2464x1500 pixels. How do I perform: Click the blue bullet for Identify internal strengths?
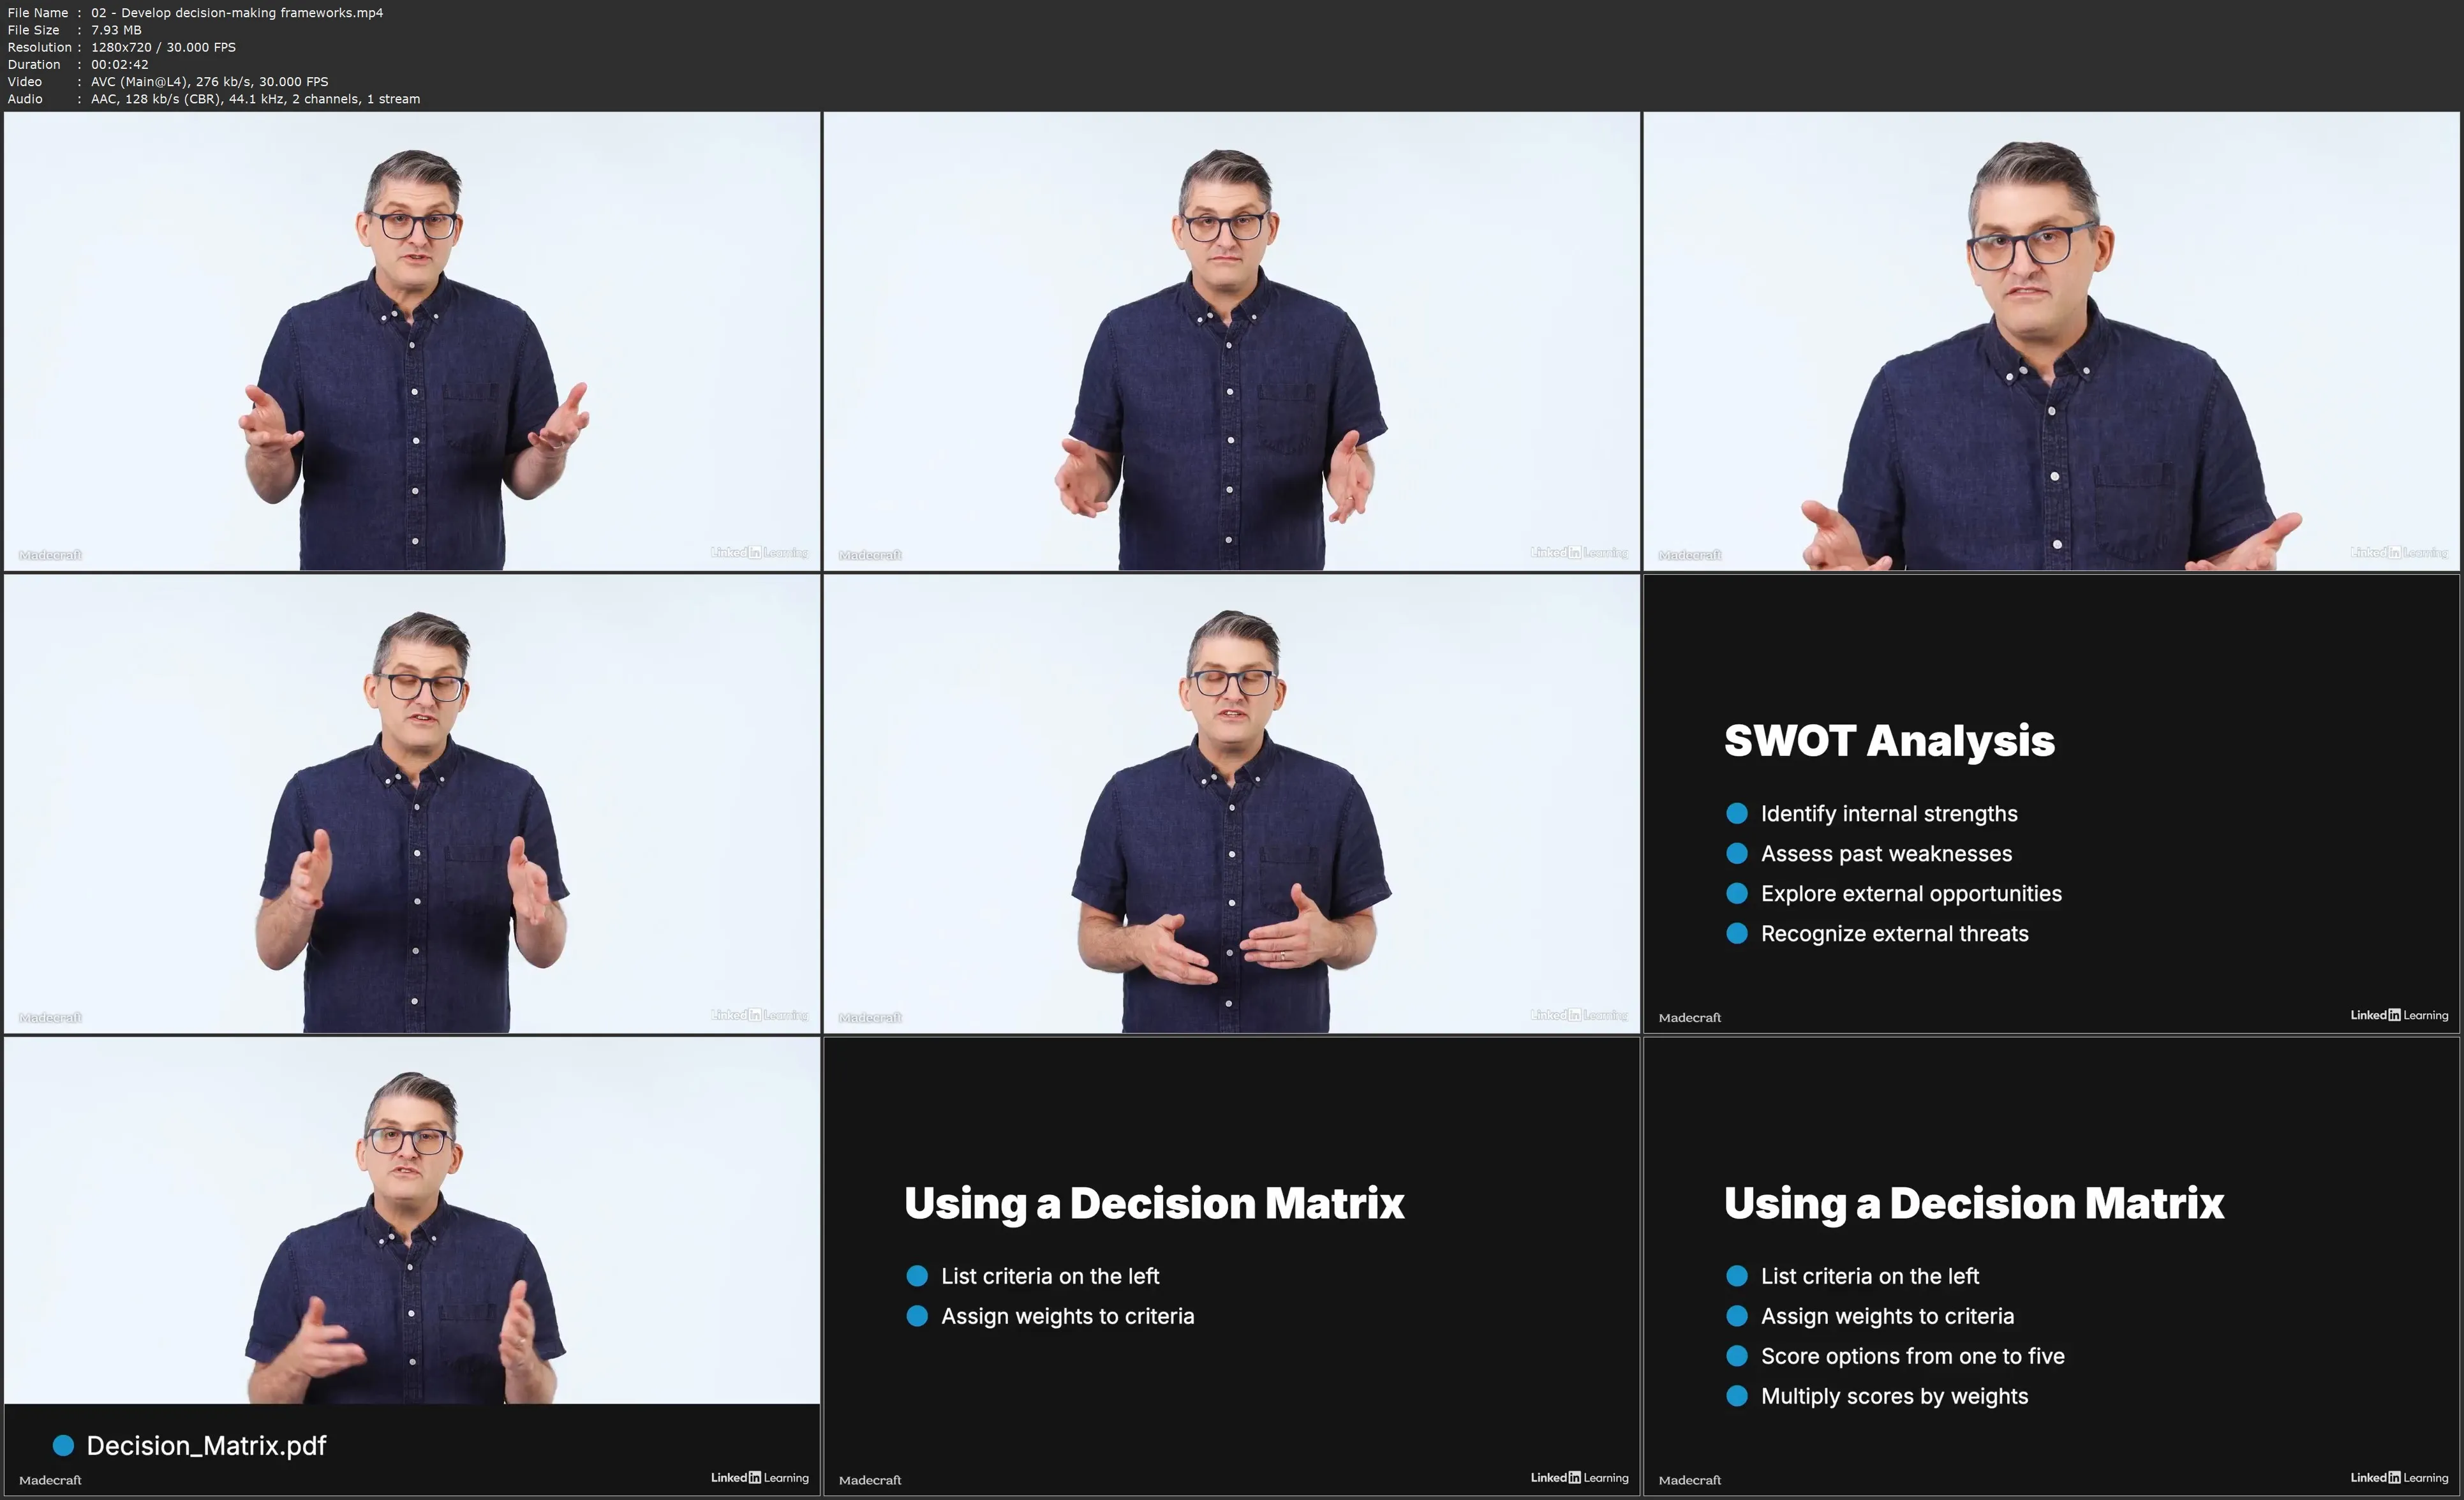(1737, 813)
